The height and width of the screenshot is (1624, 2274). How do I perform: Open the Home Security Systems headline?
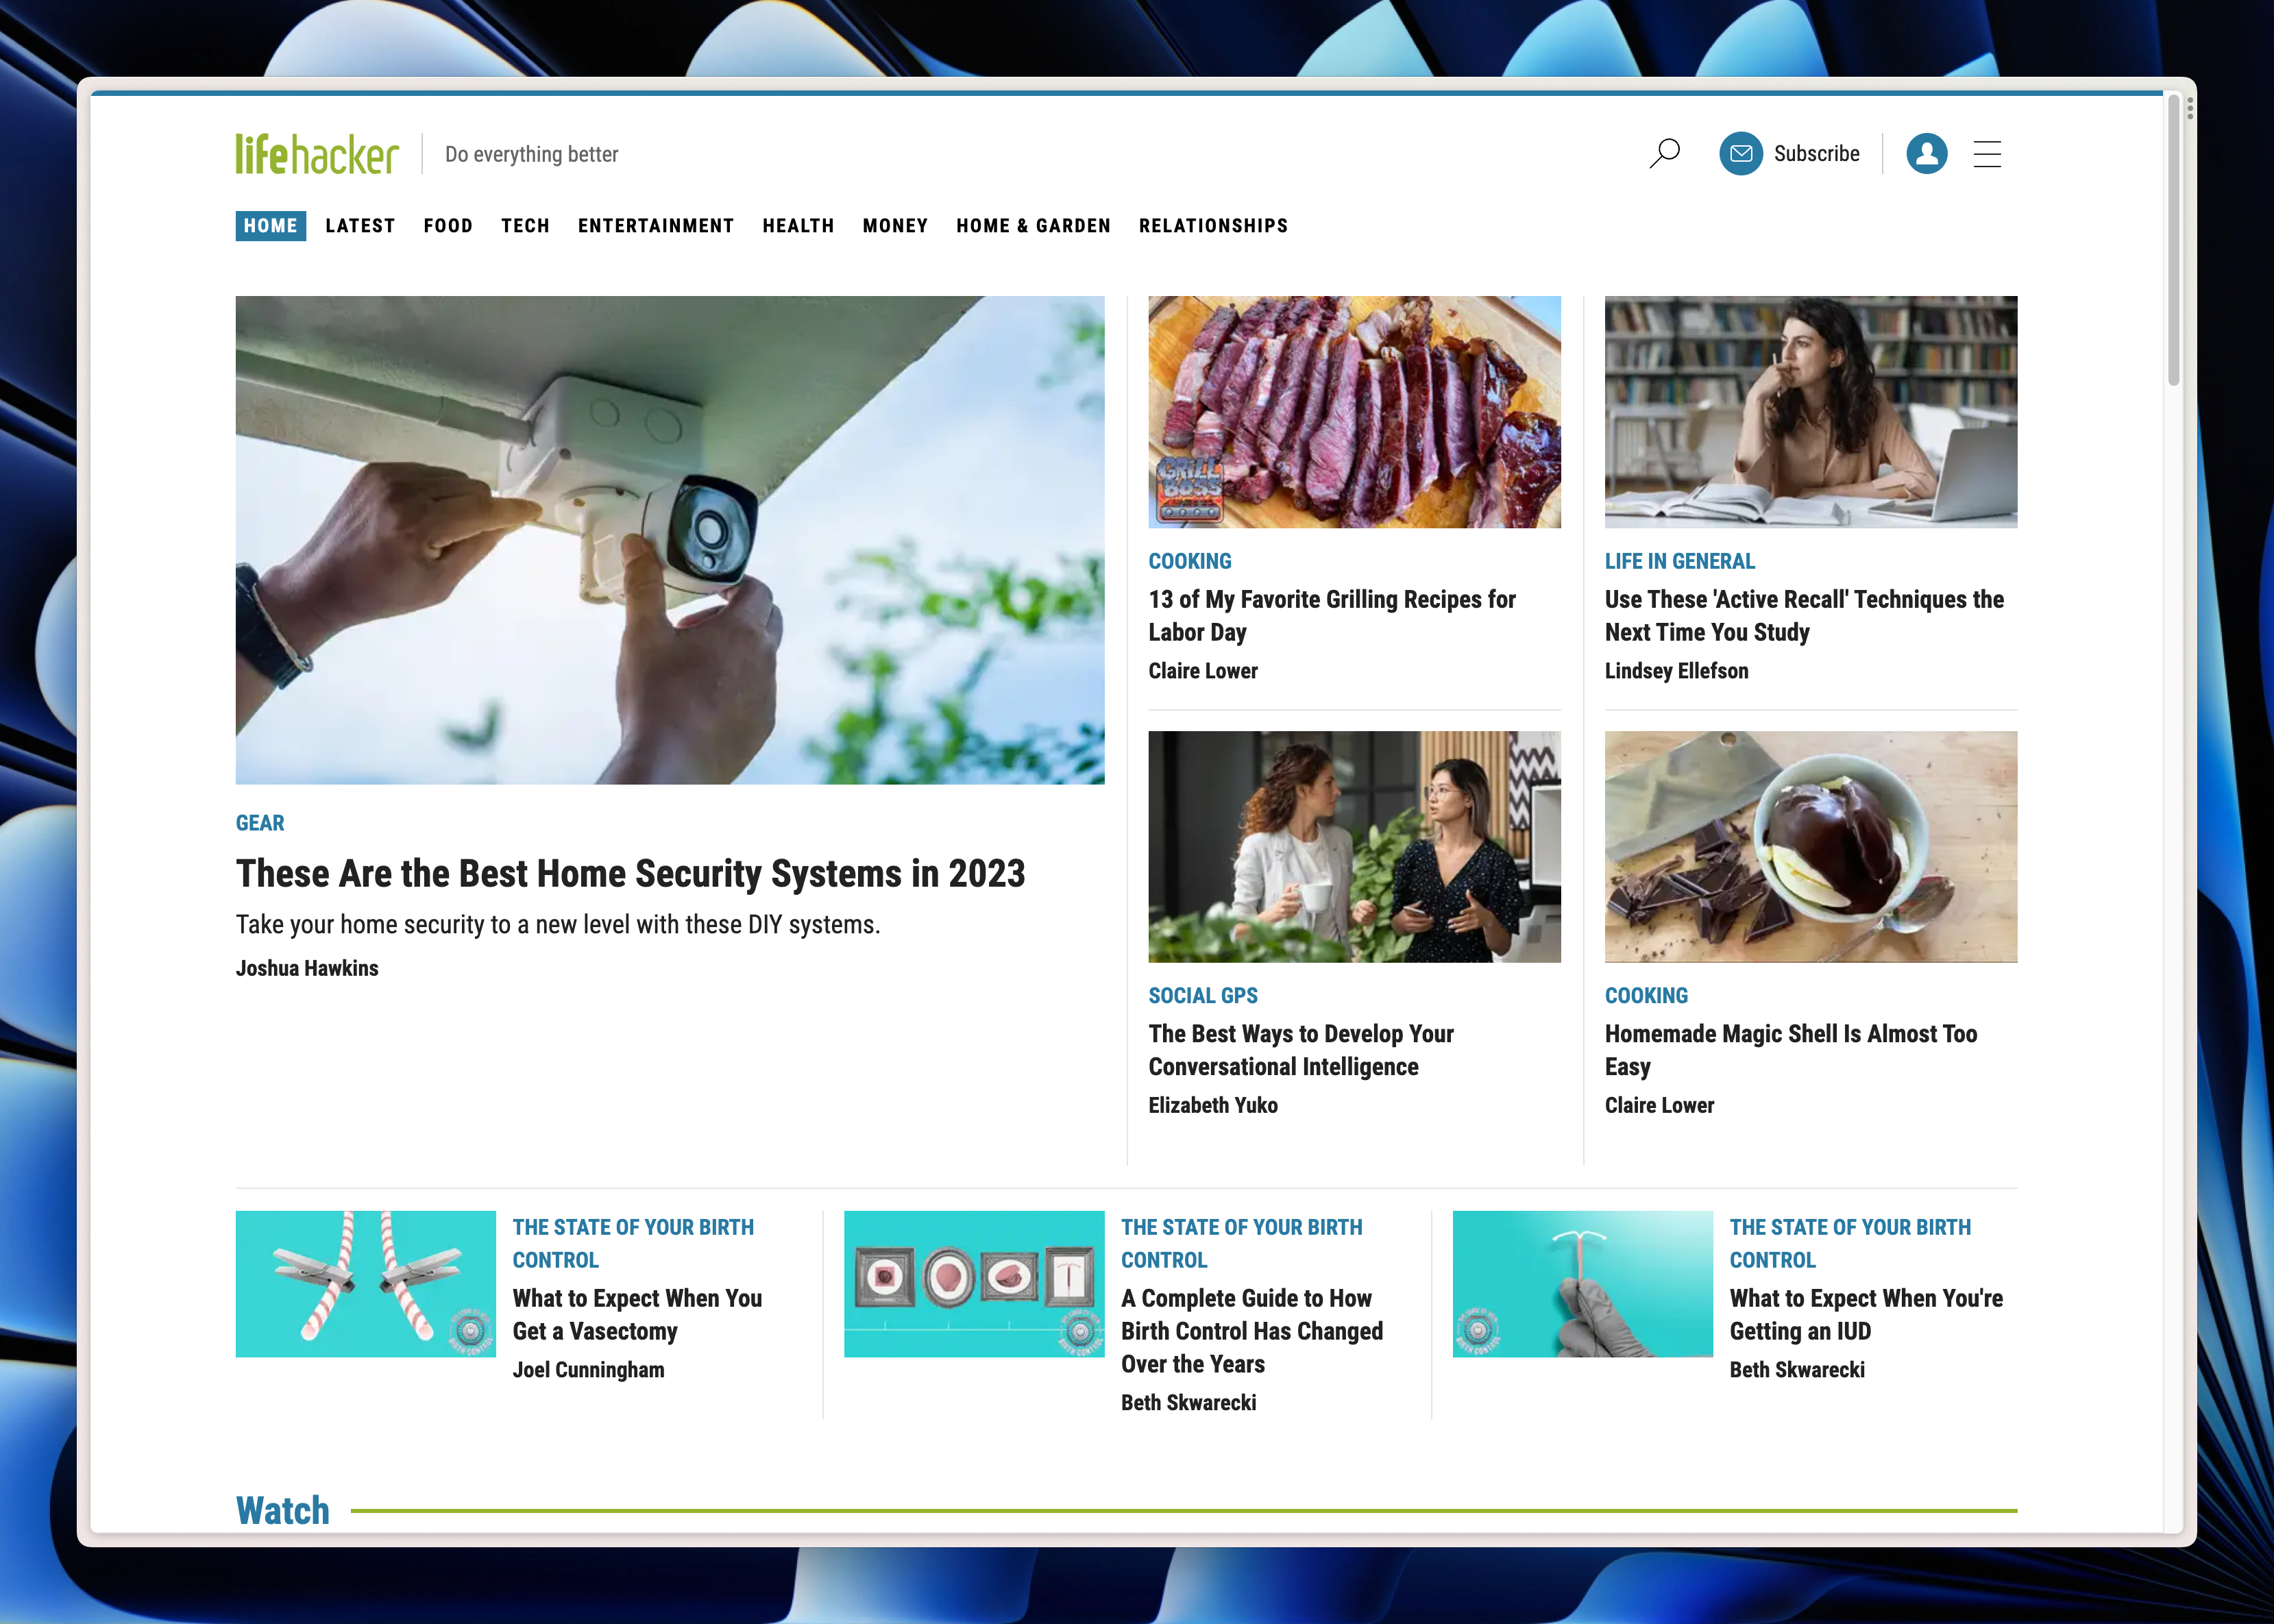pyautogui.click(x=630, y=874)
